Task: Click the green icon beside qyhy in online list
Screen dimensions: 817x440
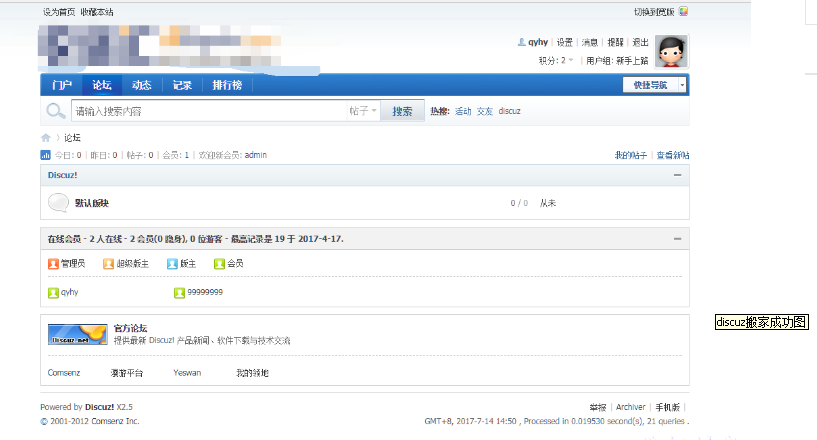Action: (53, 292)
